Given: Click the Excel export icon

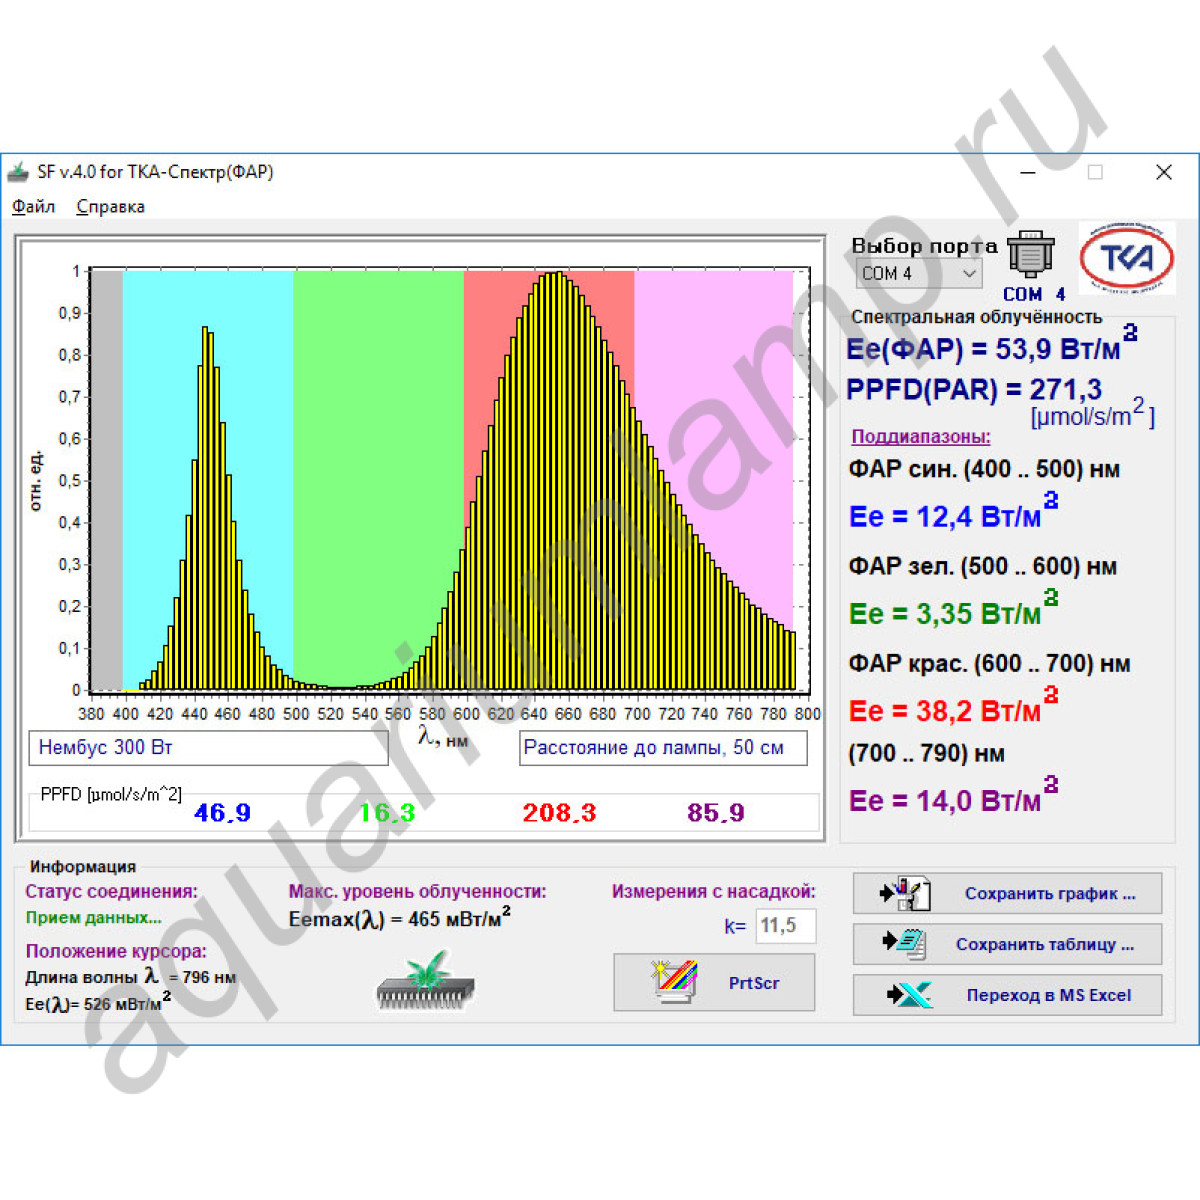Looking at the screenshot, I should [908, 995].
